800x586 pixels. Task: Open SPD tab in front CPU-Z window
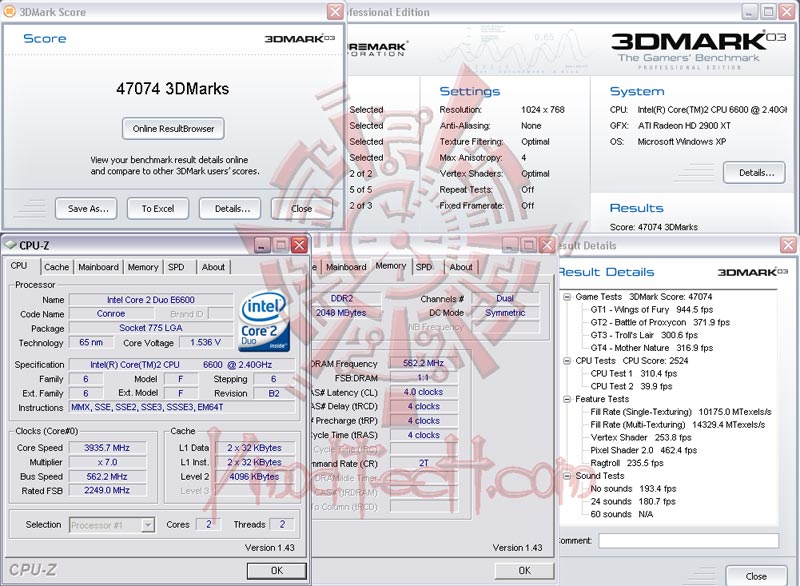pyautogui.click(x=176, y=267)
